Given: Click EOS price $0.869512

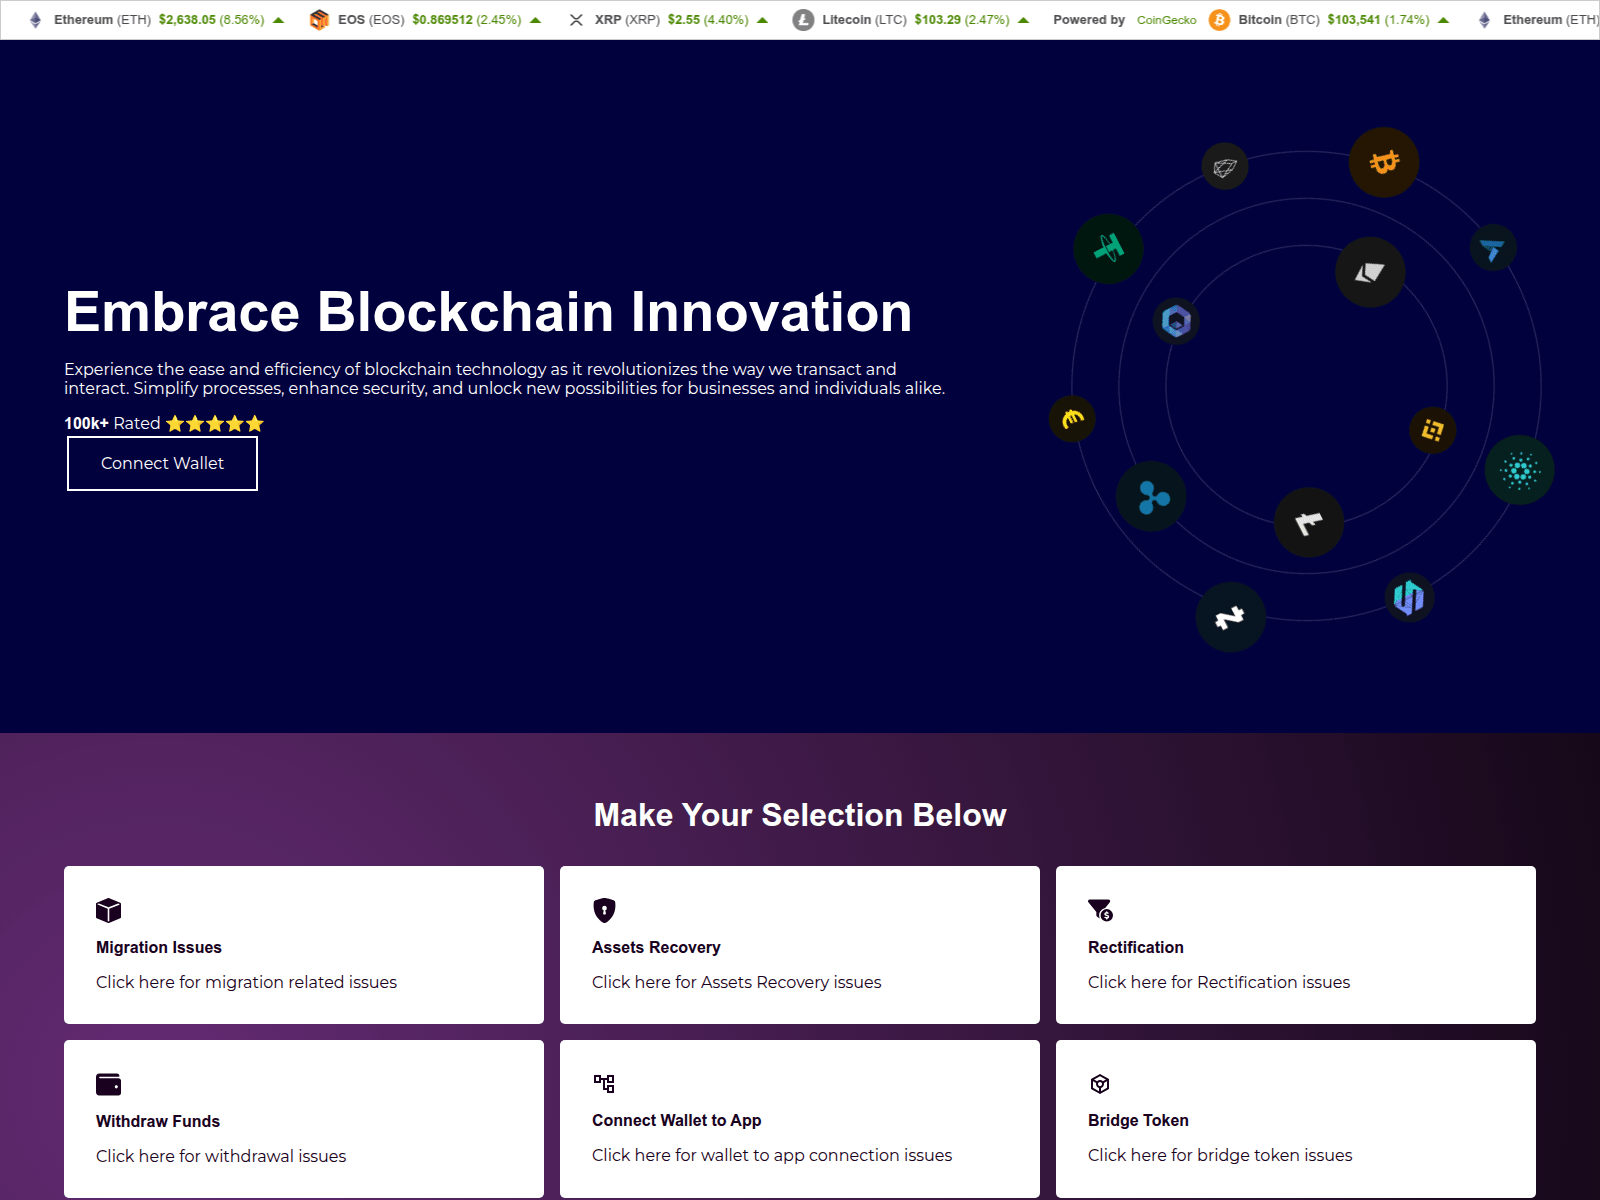Looking at the screenshot, I should [442, 20].
